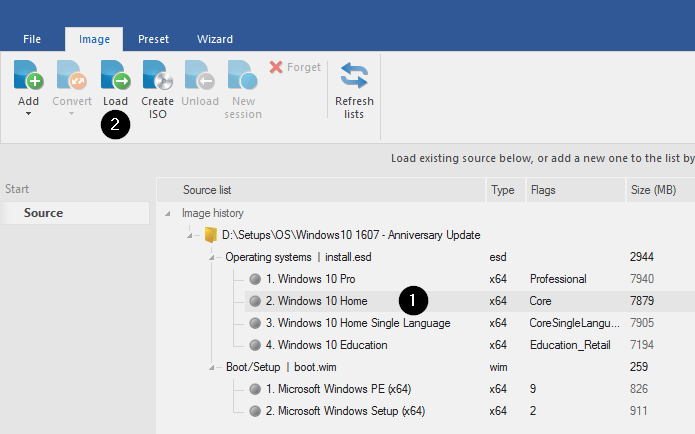Viewport: 695px width, 434px height.
Task: Collapse the Image history node
Action: [168, 214]
